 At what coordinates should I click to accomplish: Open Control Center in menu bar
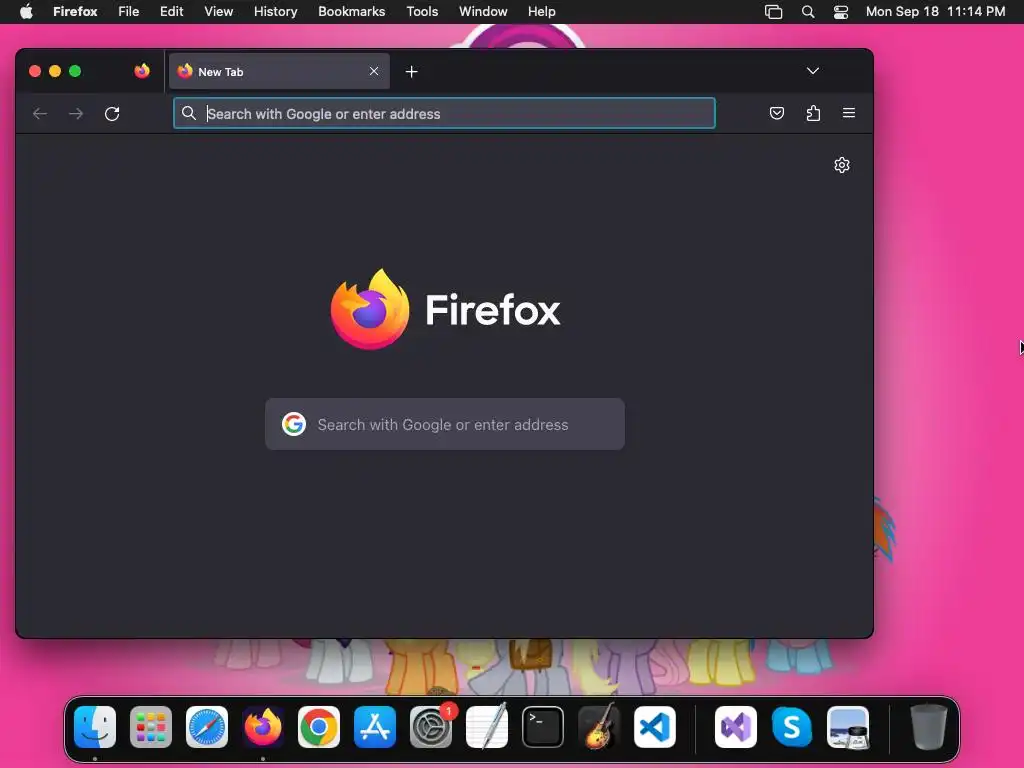click(841, 12)
